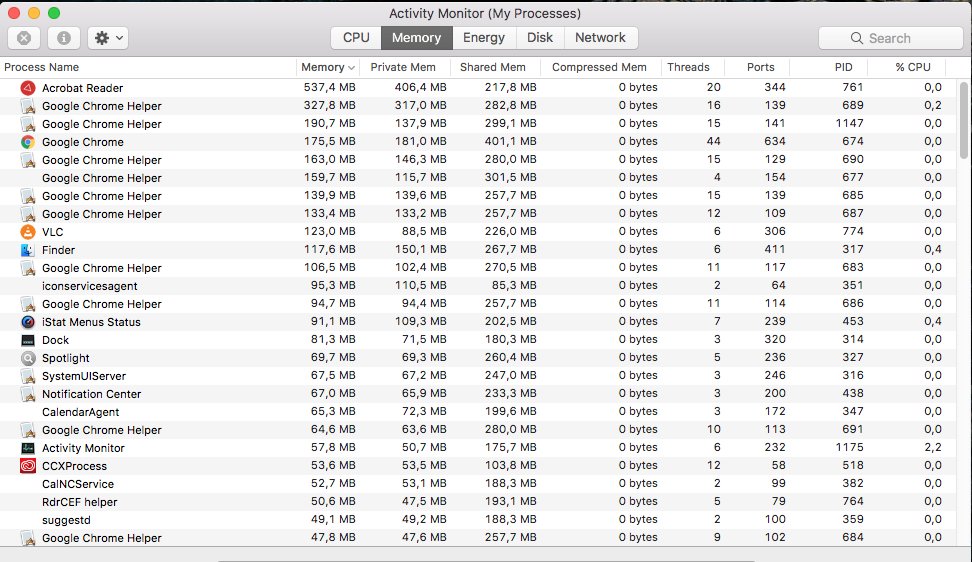
Task: Select the Memory tab
Action: point(417,38)
